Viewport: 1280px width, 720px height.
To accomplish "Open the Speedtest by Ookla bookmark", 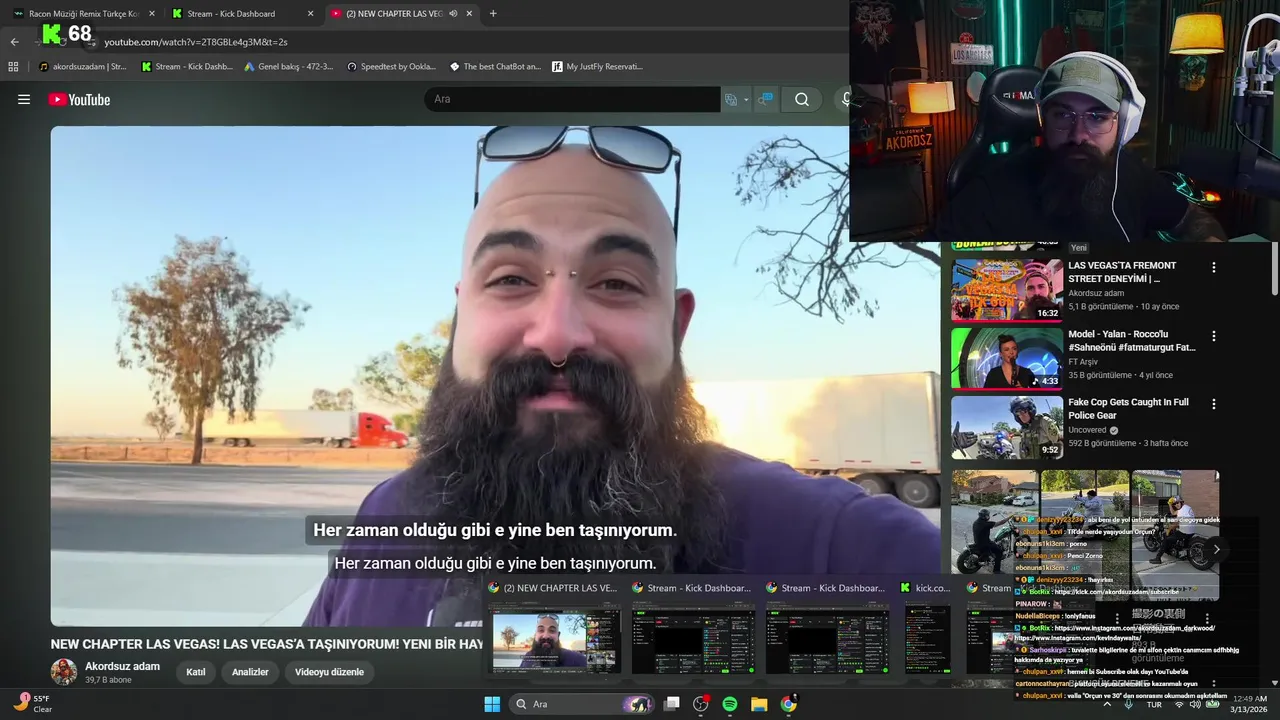I will point(392,67).
